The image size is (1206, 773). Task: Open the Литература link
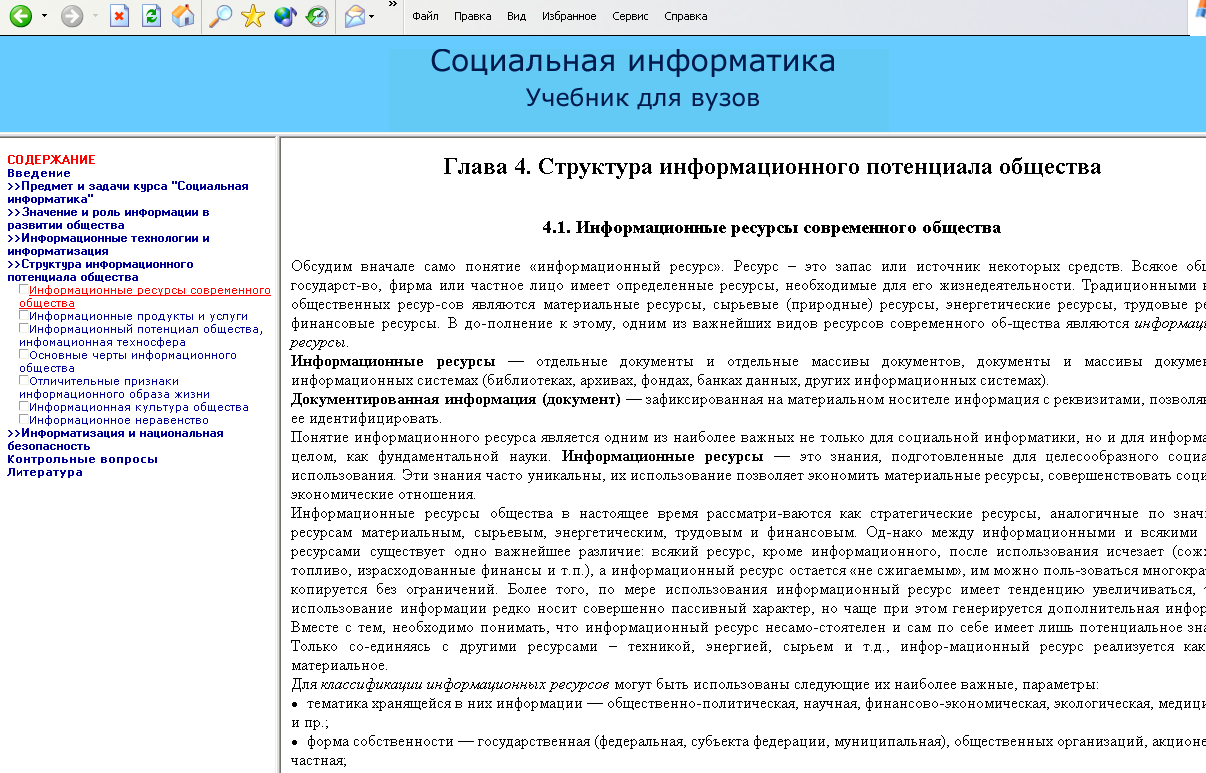(45, 472)
